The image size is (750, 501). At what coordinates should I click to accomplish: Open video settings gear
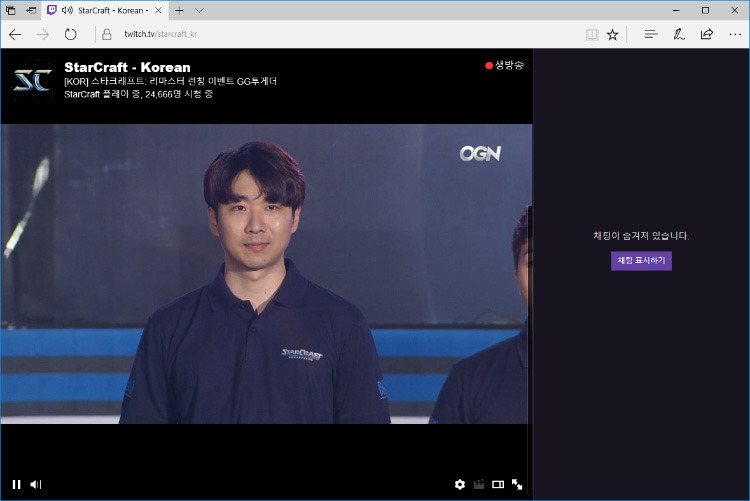point(460,484)
